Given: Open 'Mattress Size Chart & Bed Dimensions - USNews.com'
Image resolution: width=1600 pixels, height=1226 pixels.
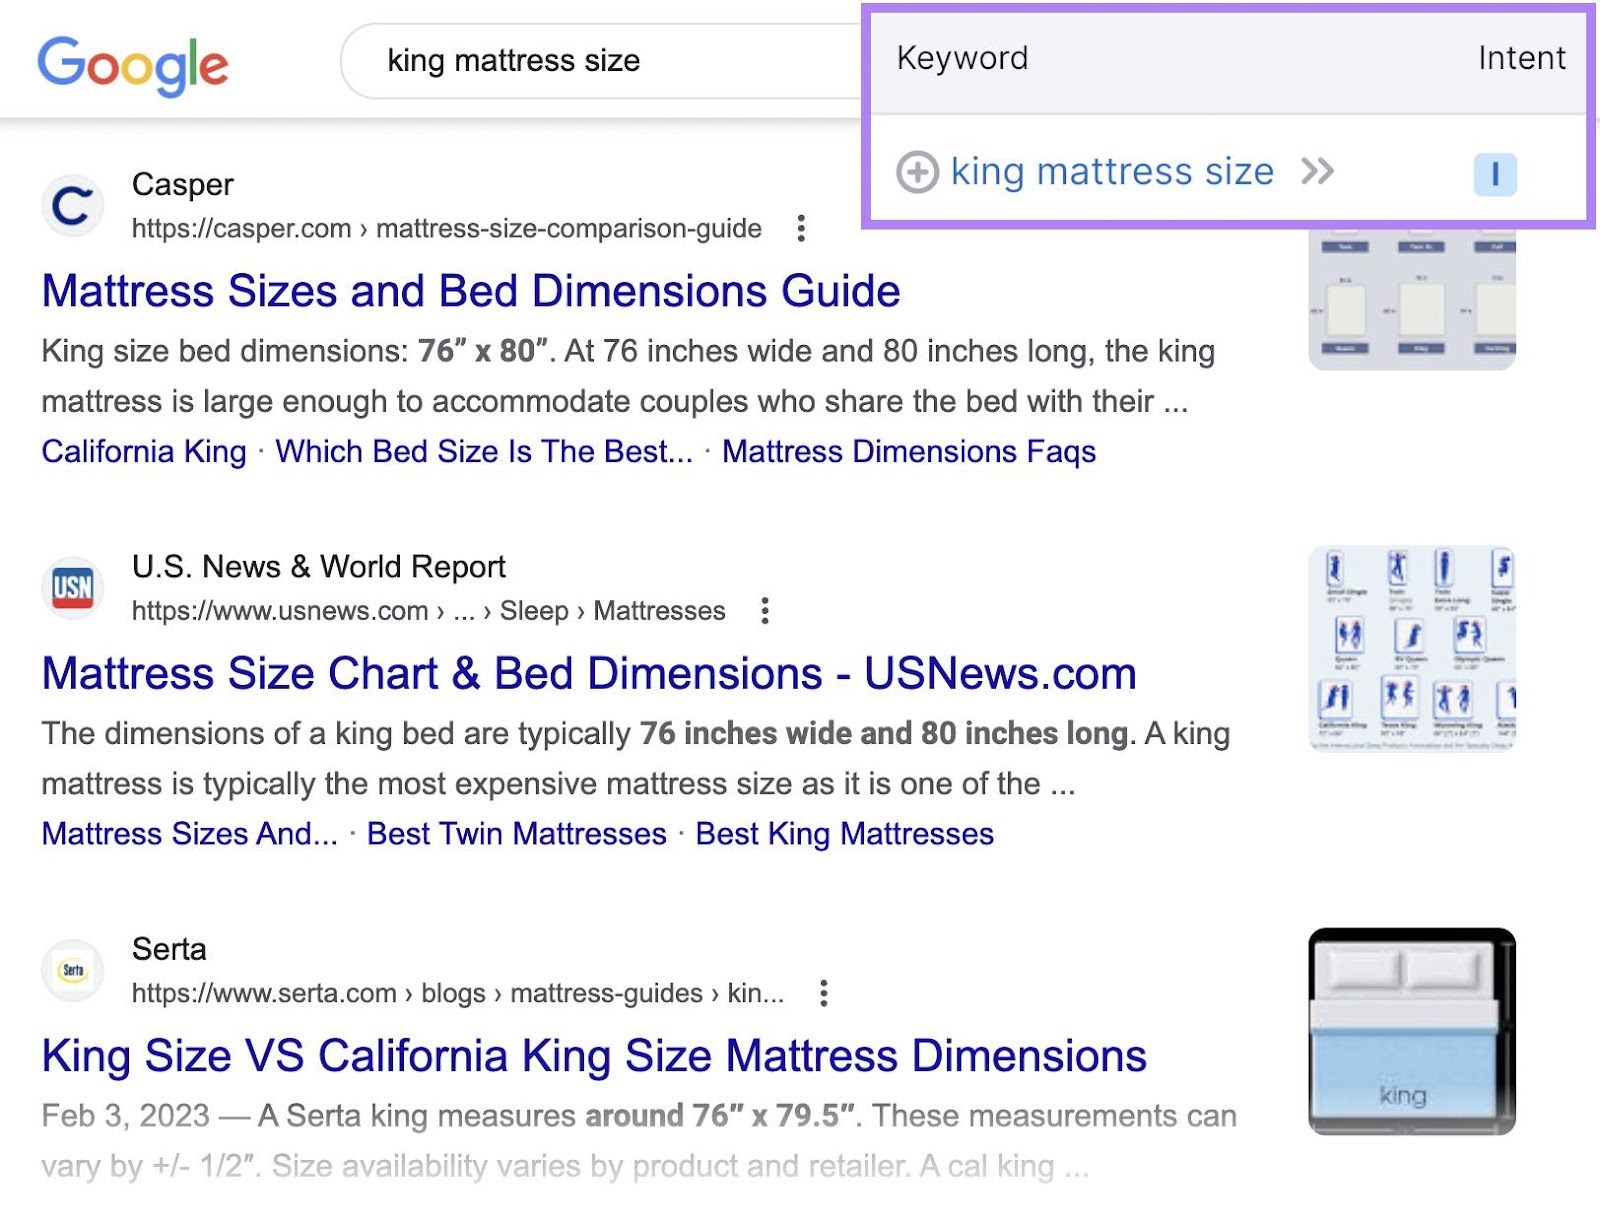Looking at the screenshot, I should pos(589,674).
